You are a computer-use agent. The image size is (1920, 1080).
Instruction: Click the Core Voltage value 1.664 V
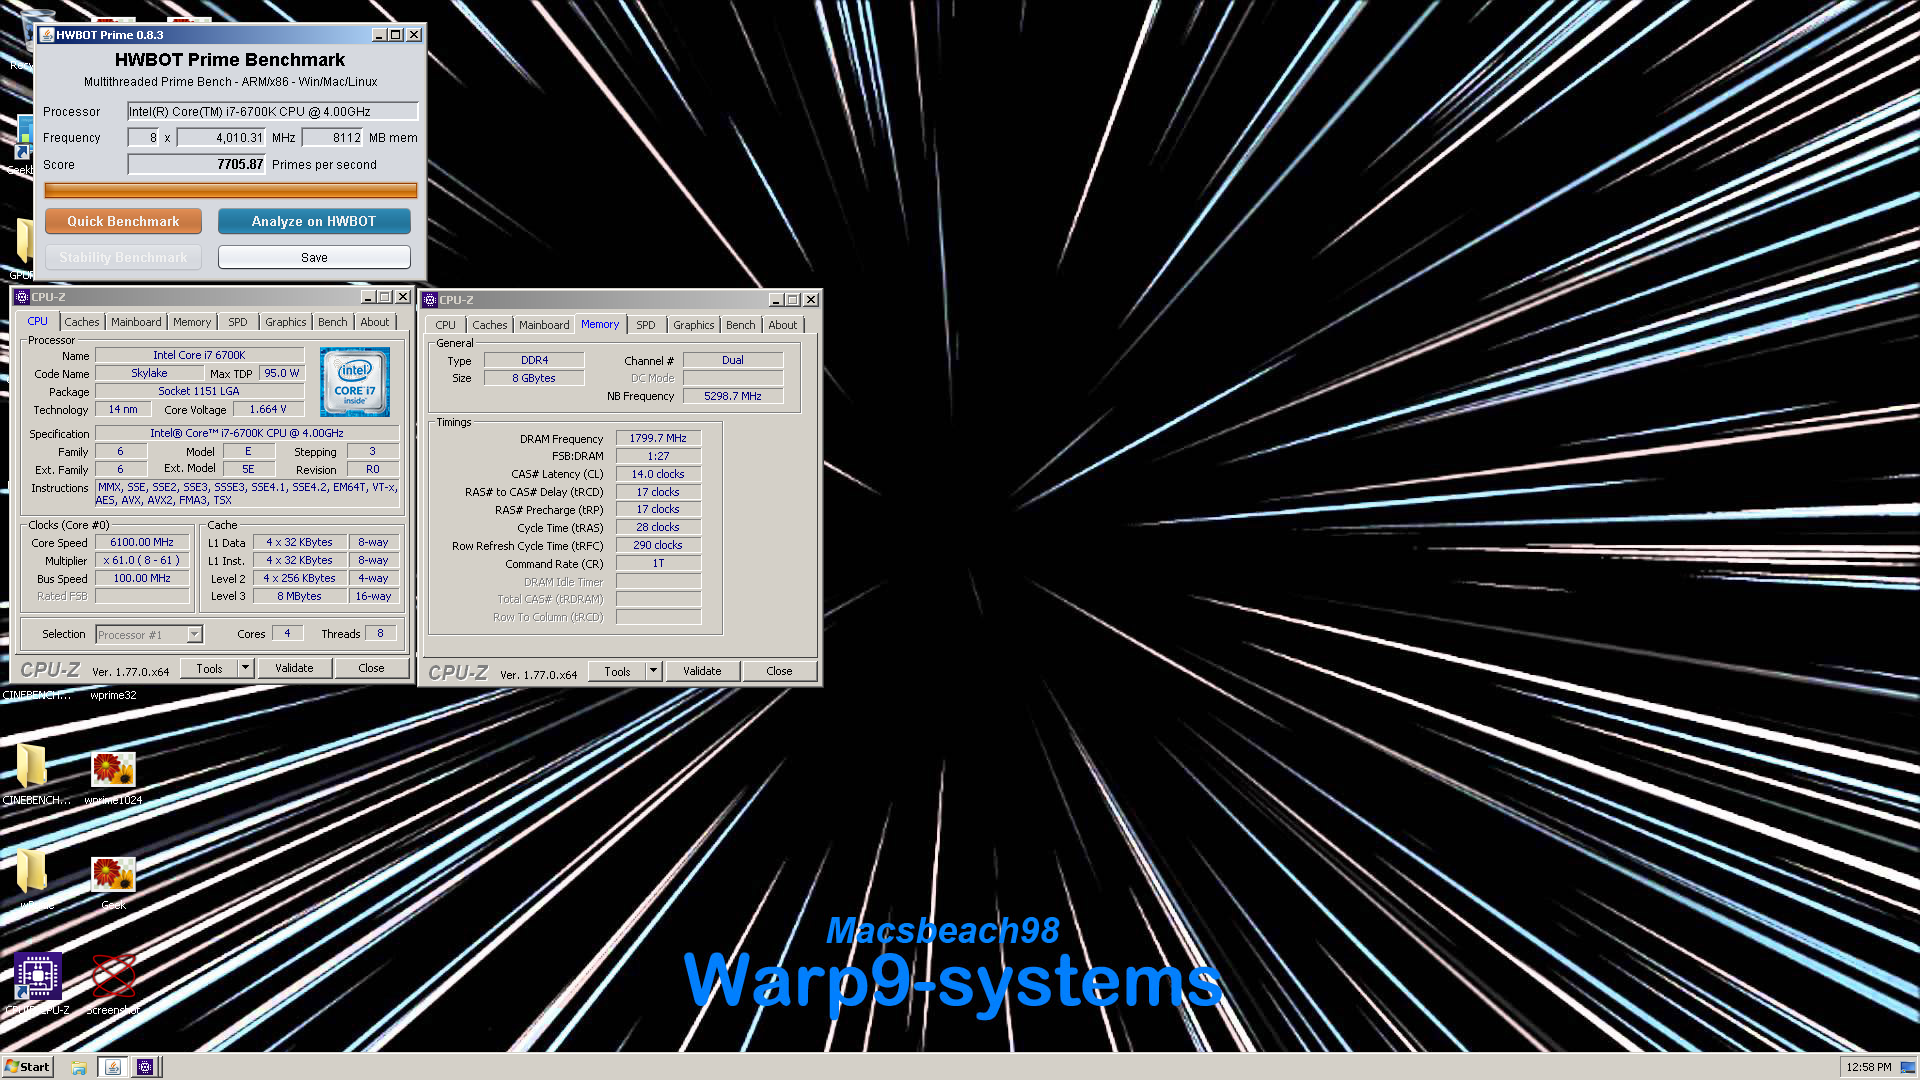pyautogui.click(x=267, y=409)
